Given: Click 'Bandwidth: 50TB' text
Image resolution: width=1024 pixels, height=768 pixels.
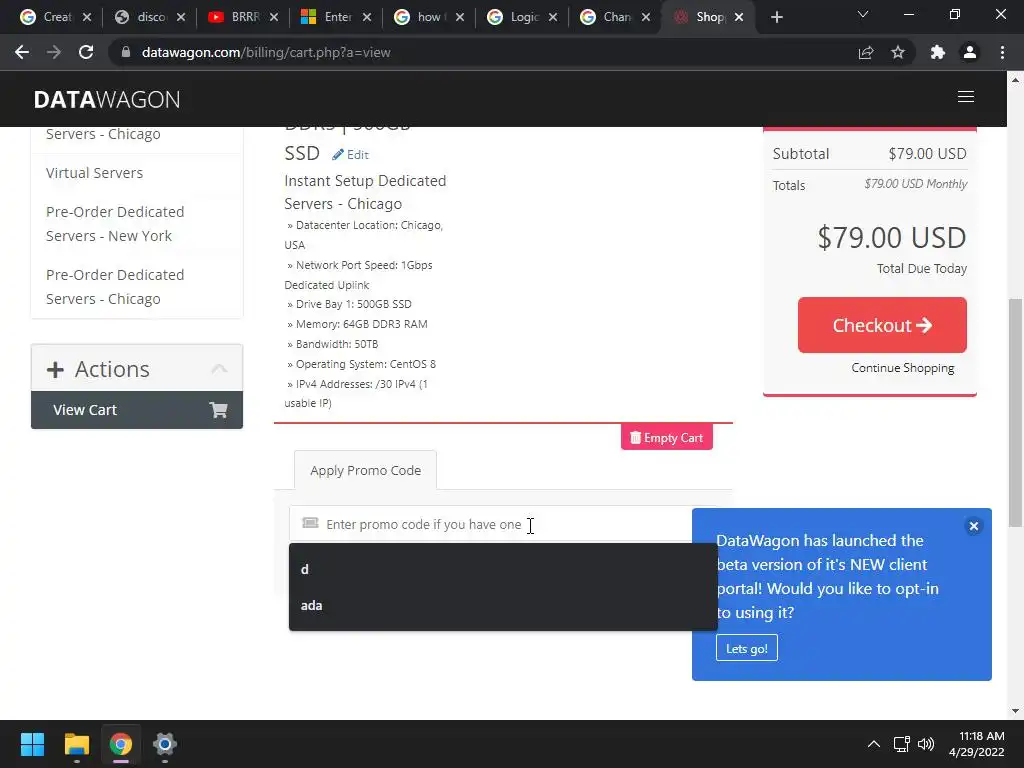Looking at the screenshot, I should [336, 344].
